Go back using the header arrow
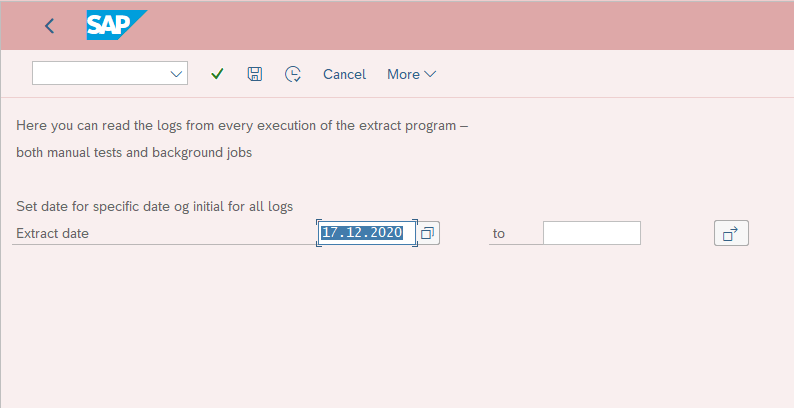The height and width of the screenshot is (408, 794). pos(49,26)
